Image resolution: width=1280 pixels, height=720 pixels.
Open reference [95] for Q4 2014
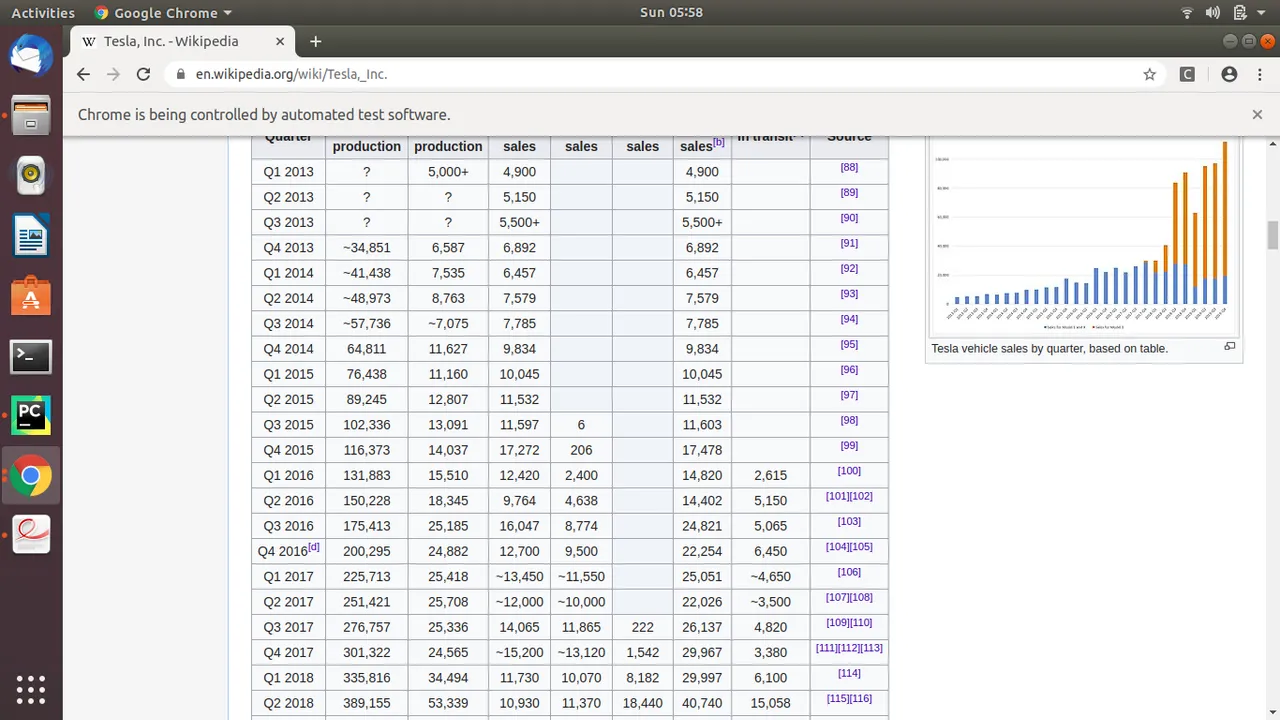click(849, 345)
